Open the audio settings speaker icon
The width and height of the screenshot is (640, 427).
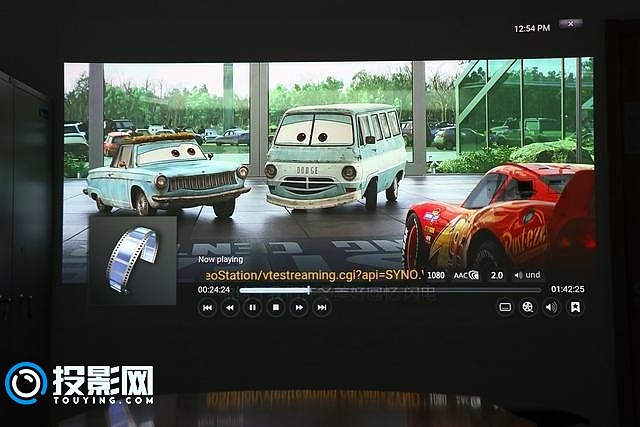[551, 307]
